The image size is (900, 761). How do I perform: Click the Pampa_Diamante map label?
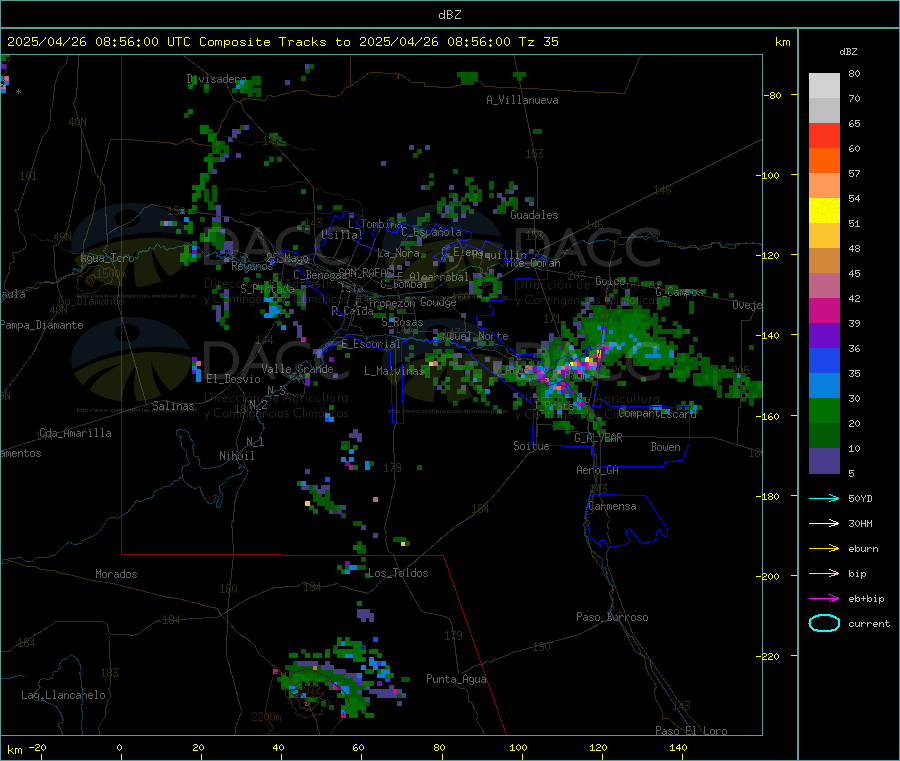point(42,325)
